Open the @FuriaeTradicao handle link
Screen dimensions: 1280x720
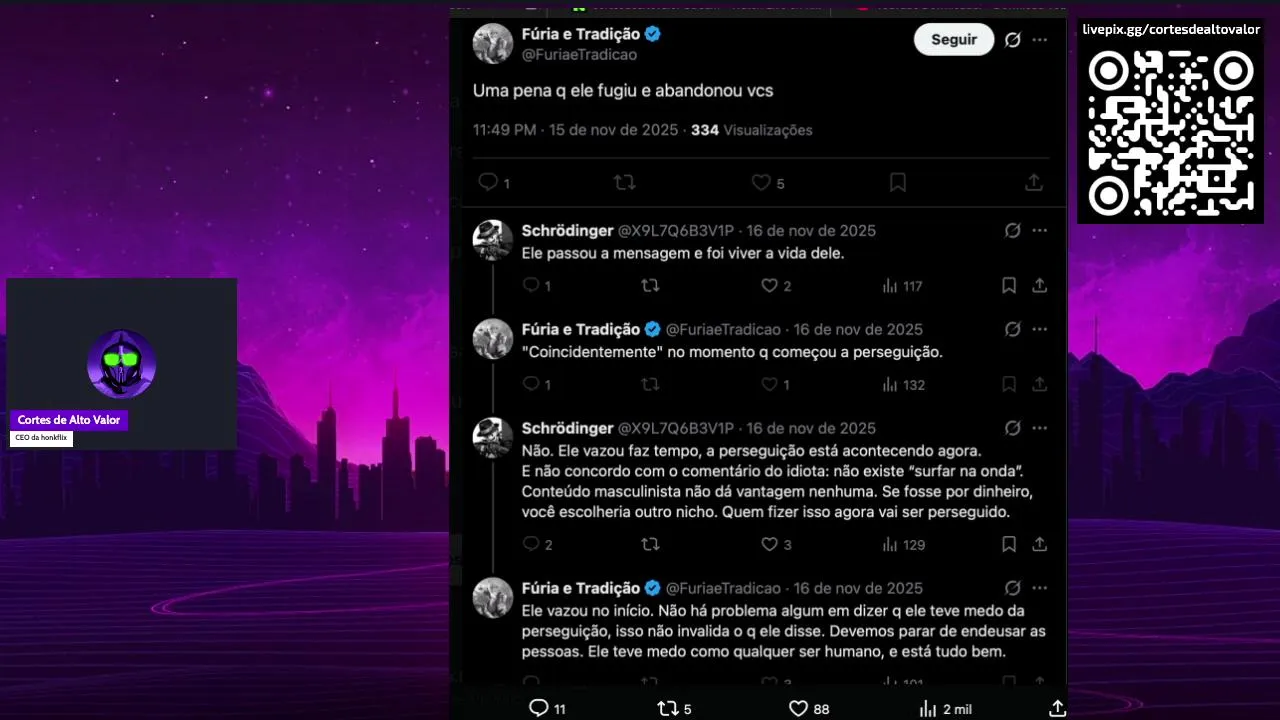(x=579, y=55)
